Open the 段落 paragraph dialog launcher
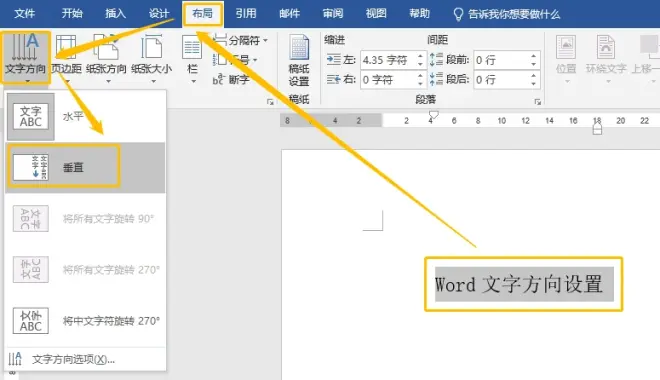 (538, 101)
